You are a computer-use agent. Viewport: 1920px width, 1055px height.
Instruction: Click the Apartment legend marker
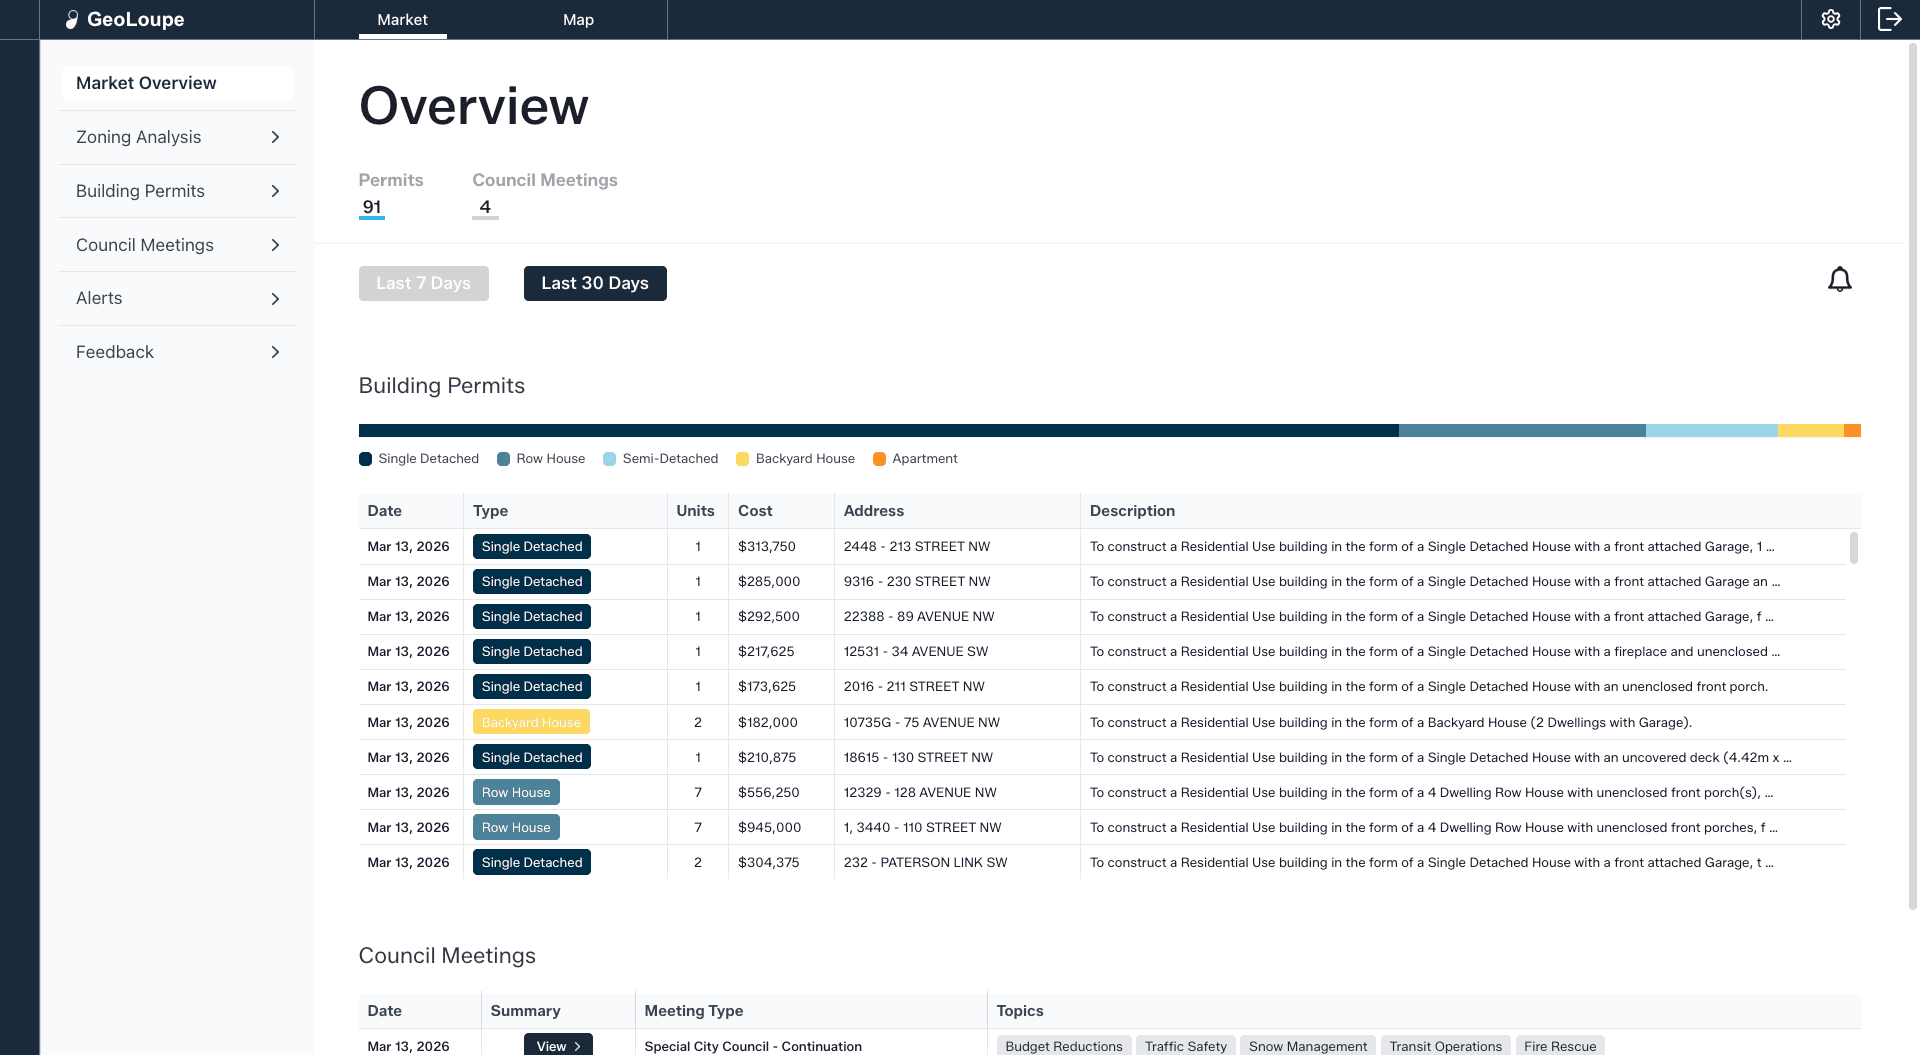pos(879,459)
